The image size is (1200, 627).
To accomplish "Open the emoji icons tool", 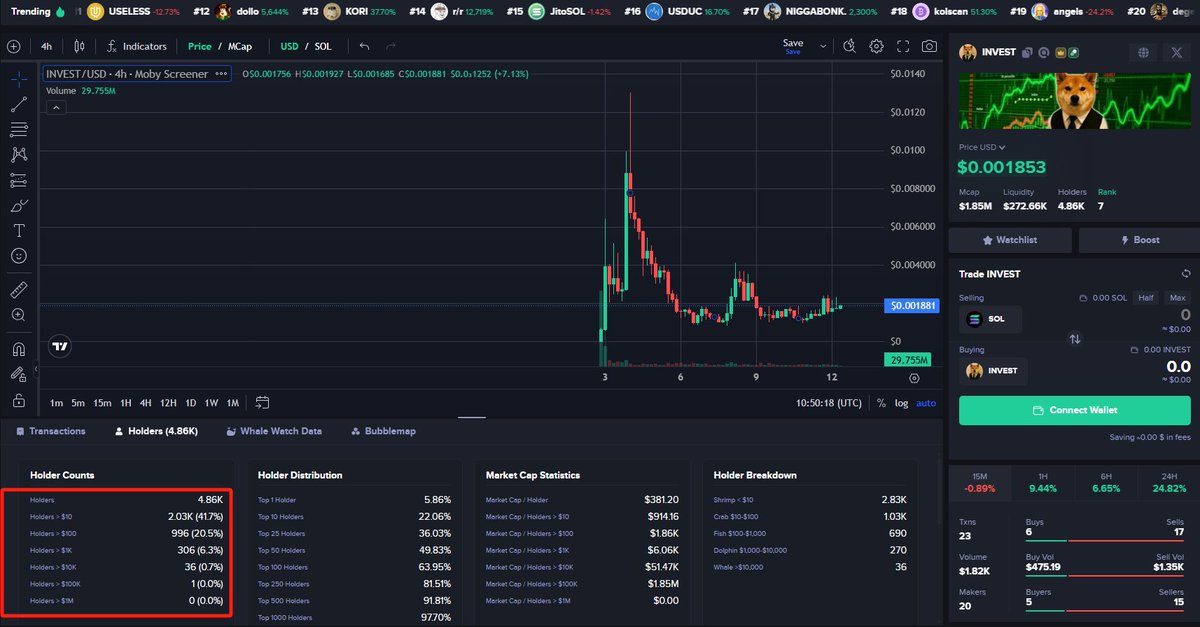I will pyautogui.click(x=19, y=256).
